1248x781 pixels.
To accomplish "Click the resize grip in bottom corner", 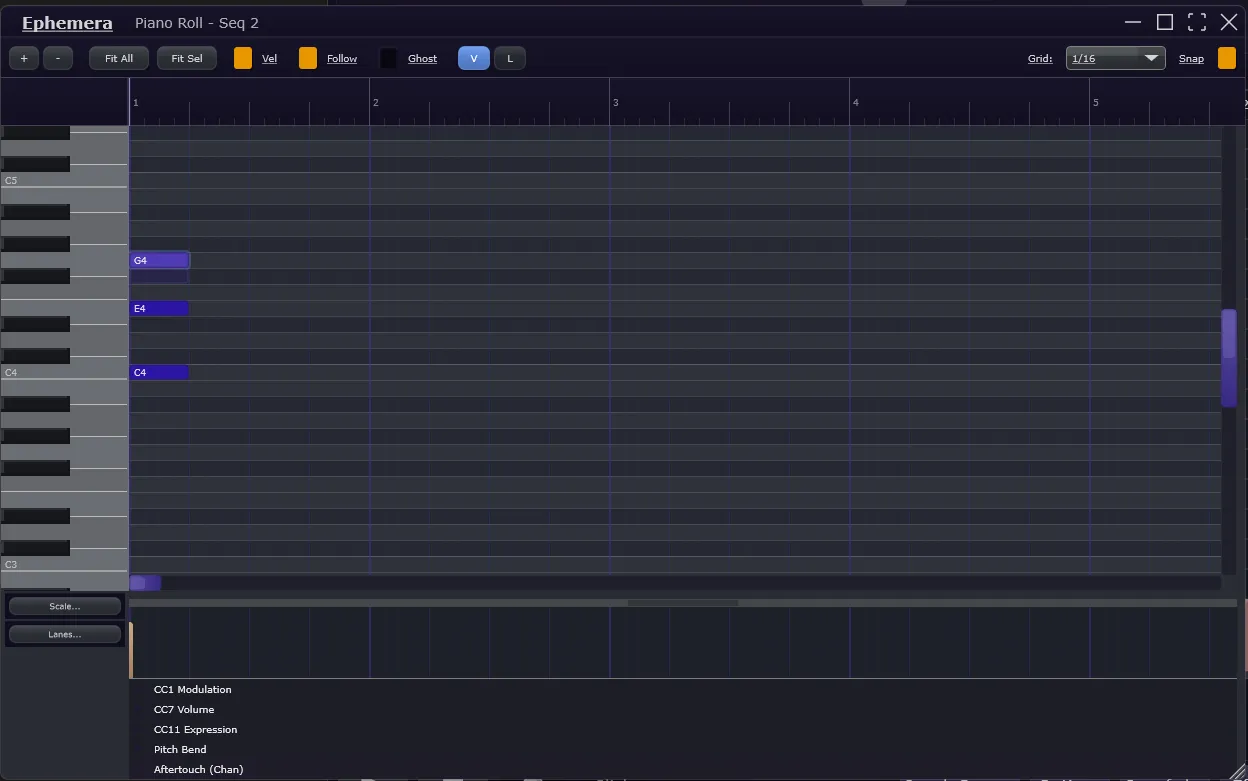I will coord(1238,771).
